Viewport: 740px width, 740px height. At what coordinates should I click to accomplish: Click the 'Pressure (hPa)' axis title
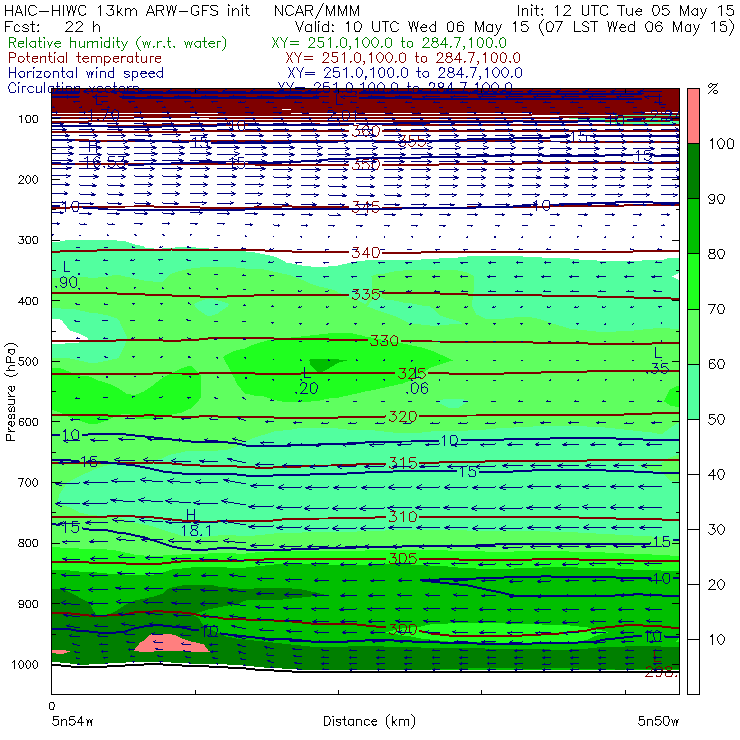[10, 392]
